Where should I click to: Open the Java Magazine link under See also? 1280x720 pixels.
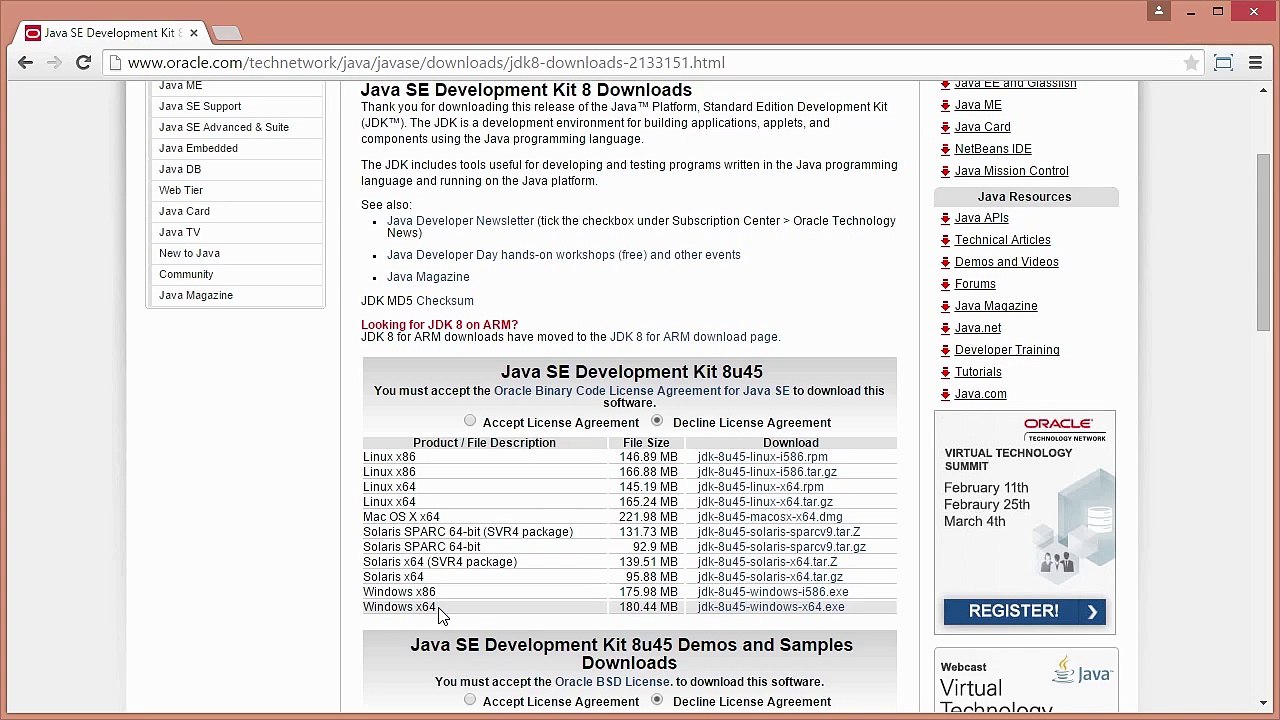(x=428, y=277)
